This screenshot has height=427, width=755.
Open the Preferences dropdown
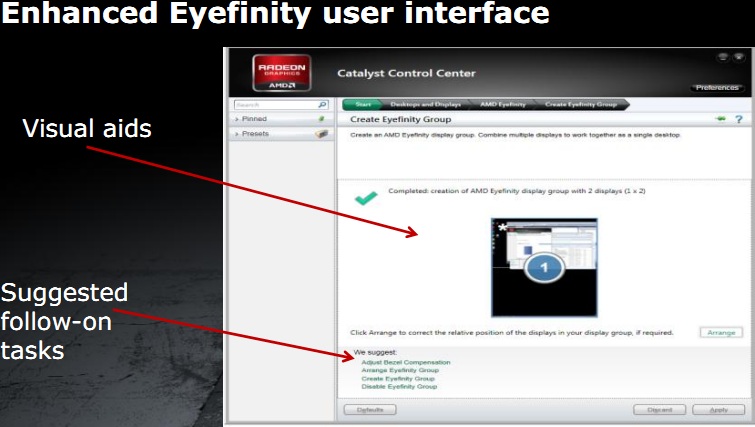pos(717,88)
